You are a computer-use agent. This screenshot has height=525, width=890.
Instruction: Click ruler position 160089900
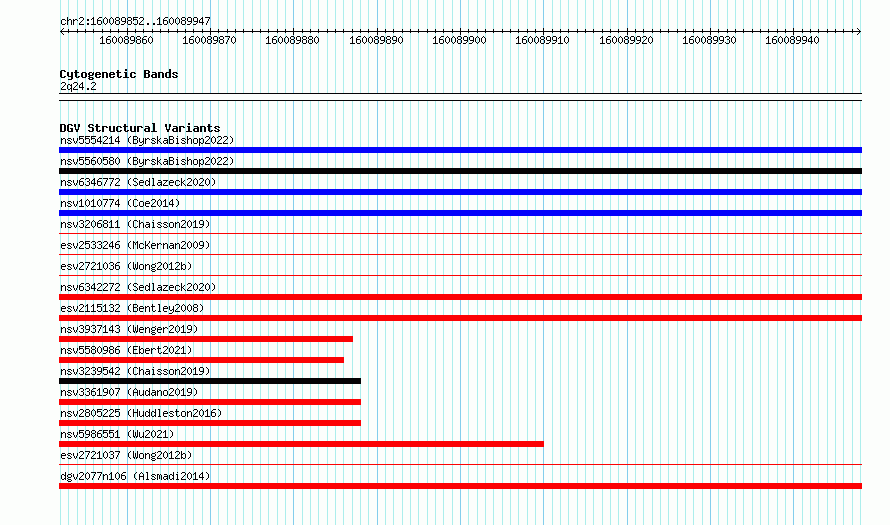point(459,40)
